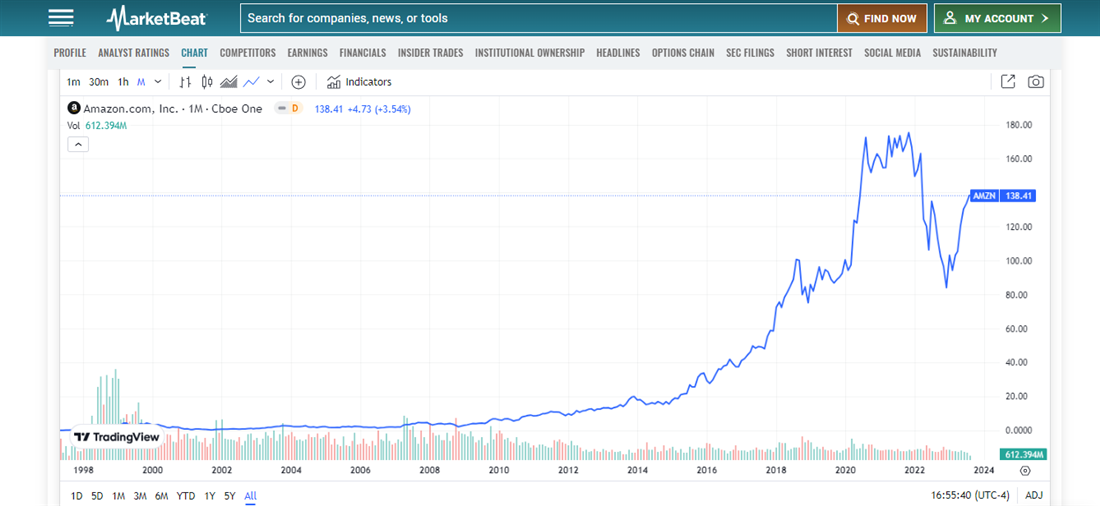Open MY ACCOUNT
This screenshot has width=1100, height=506.
pos(997,19)
